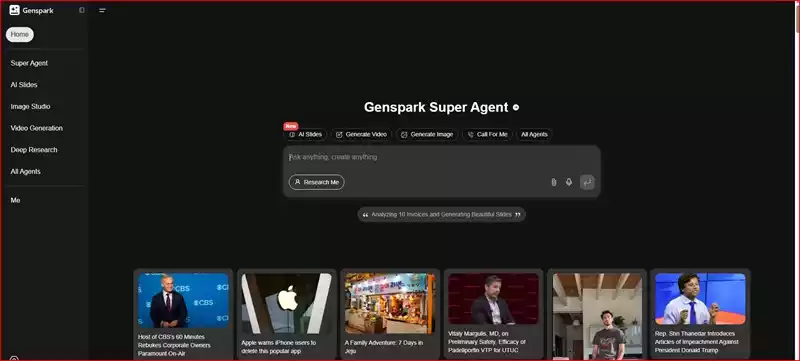Open the hamburger menu icon
The height and width of the screenshot is (361, 800).
tap(102, 10)
